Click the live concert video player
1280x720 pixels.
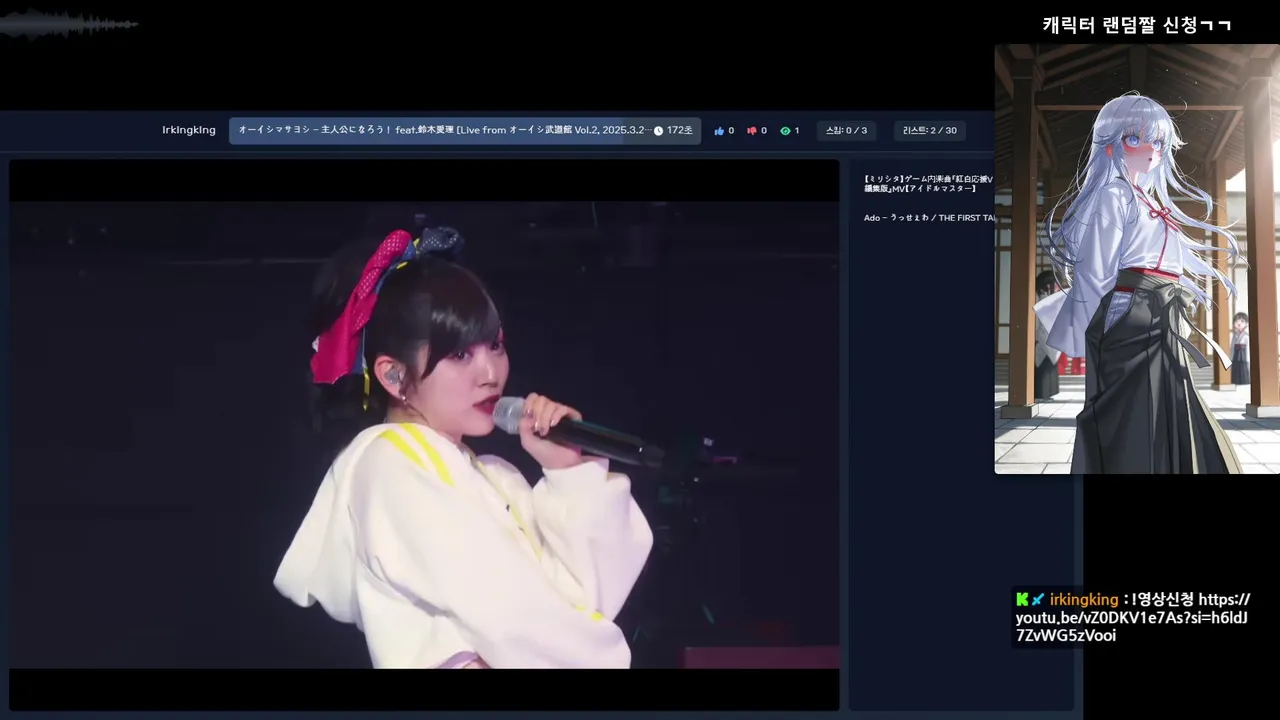point(424,435)
